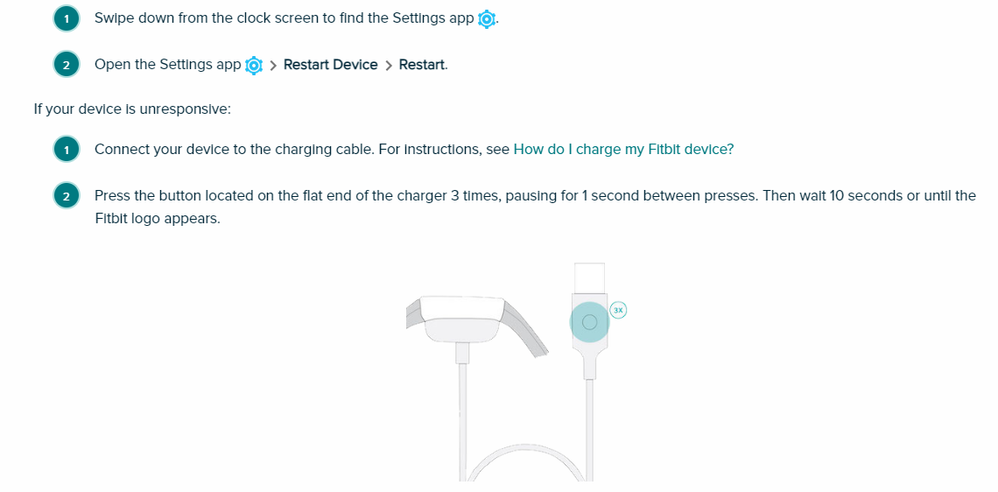Select step 2 badge beside 'Open the Settings app'
Image resolution: width=998 pixels, height=492 pixels.
pyautogui.click(x=66, y=64)
